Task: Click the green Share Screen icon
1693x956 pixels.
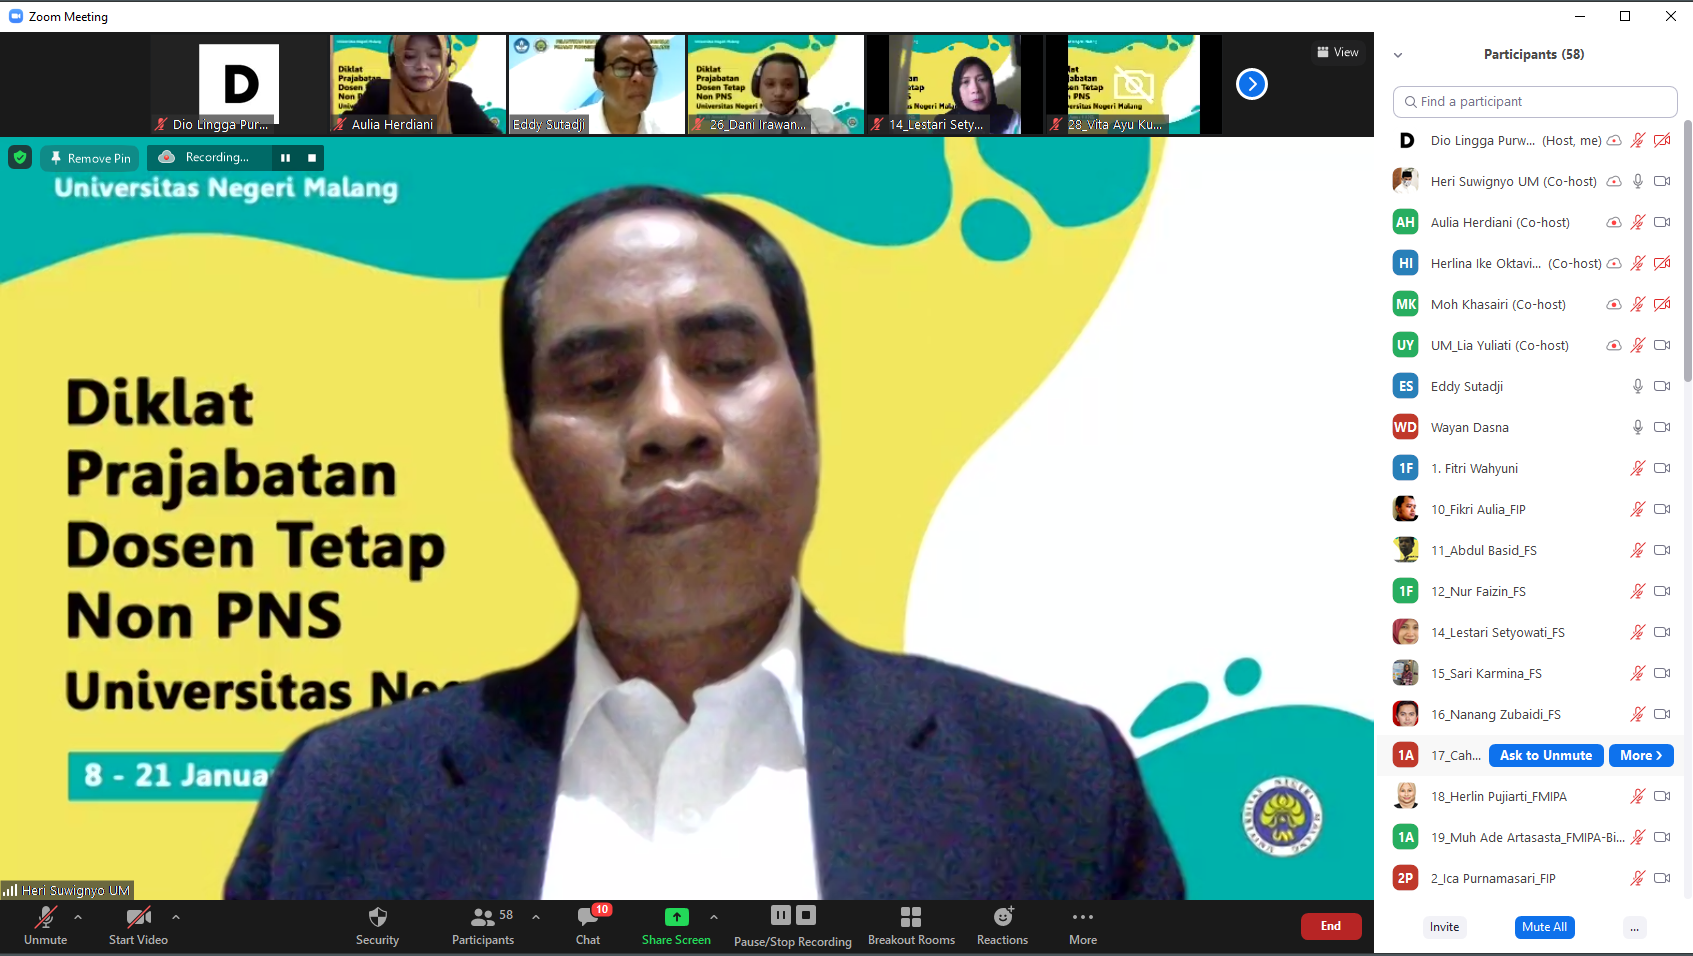Action: [677, 917]
